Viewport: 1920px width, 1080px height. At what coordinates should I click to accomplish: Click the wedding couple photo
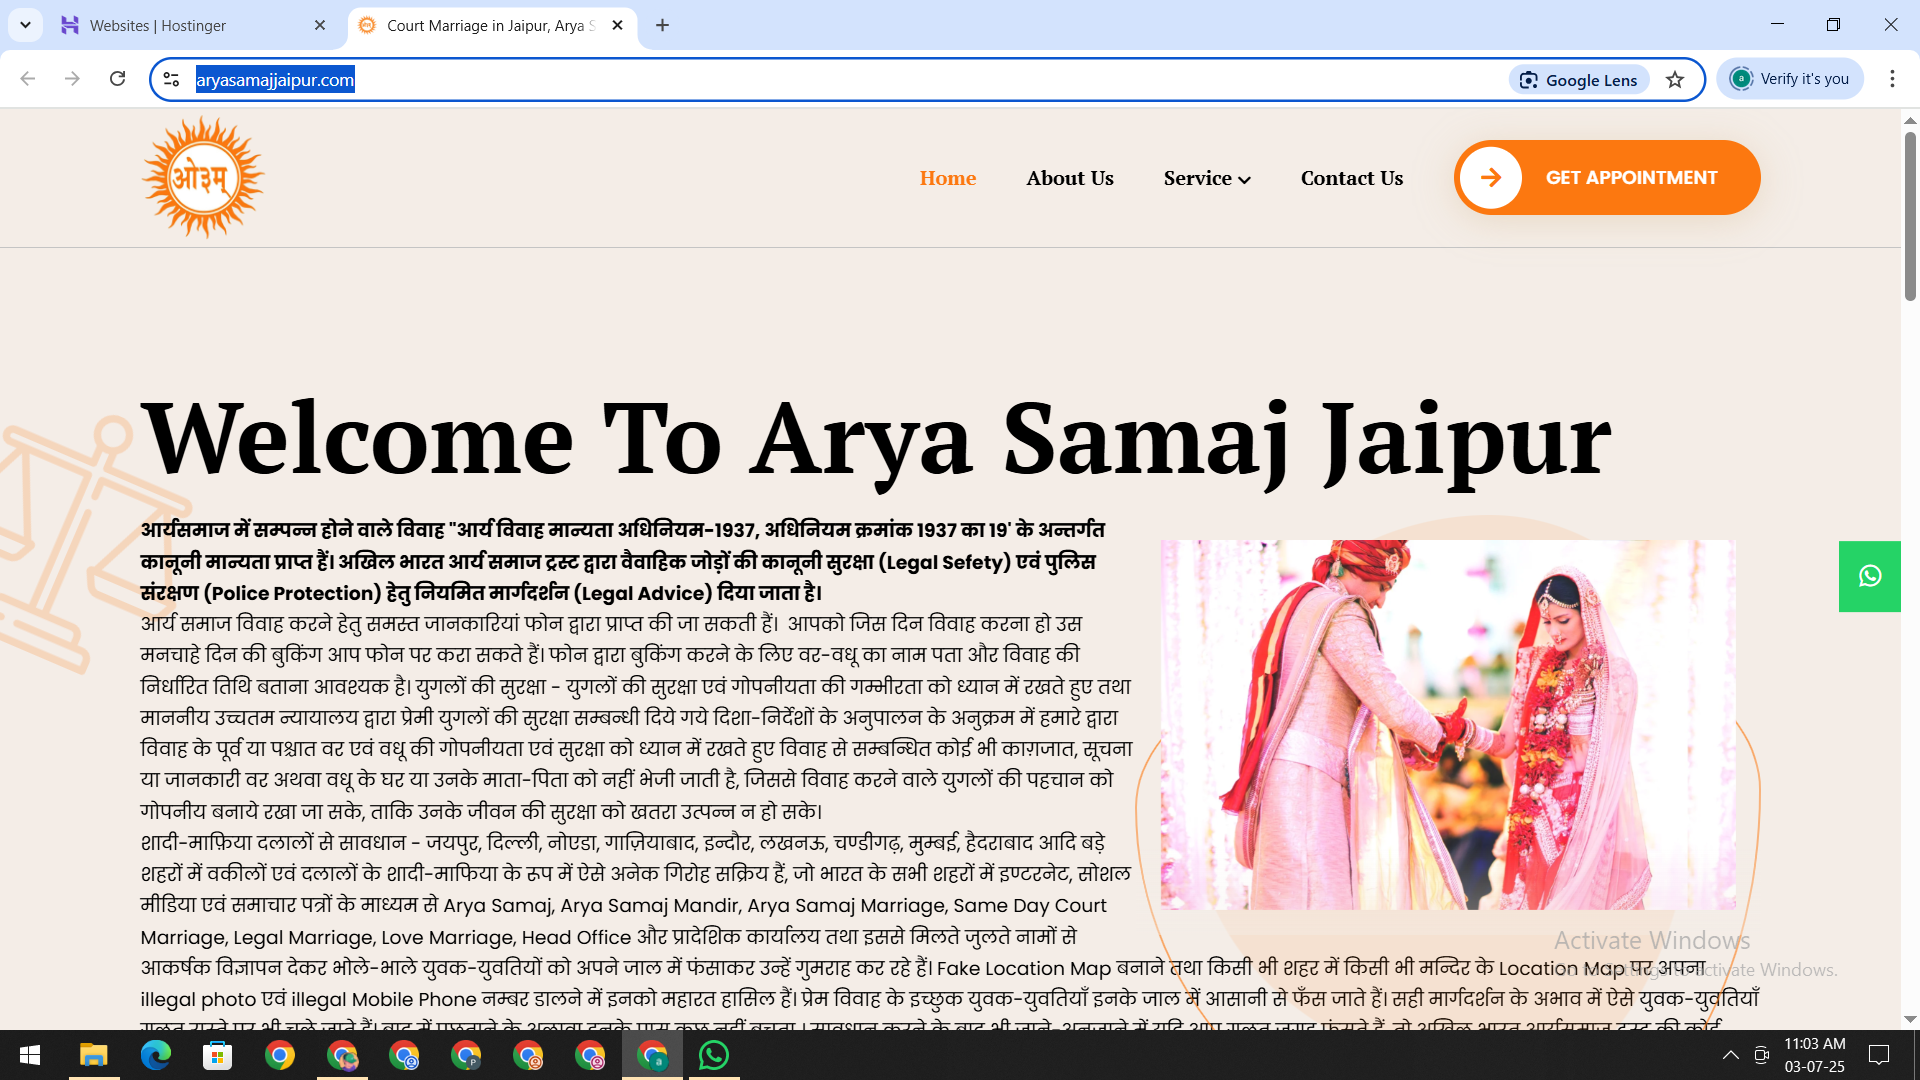(1448, 724)
